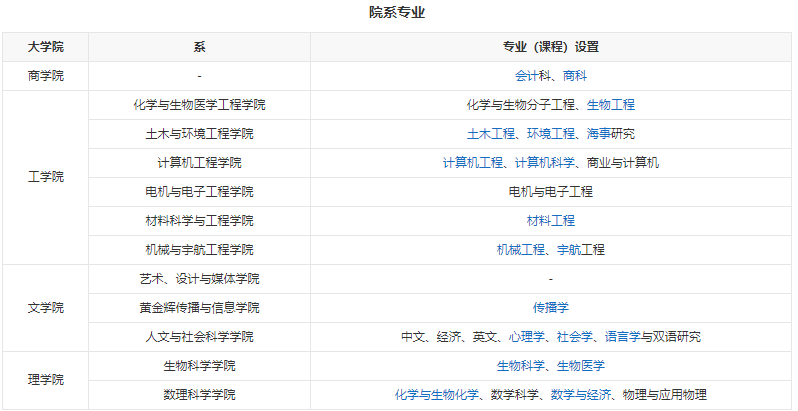
Task: Open the 社会学 link
Action: pyautogui.click(x=575, y=337)
